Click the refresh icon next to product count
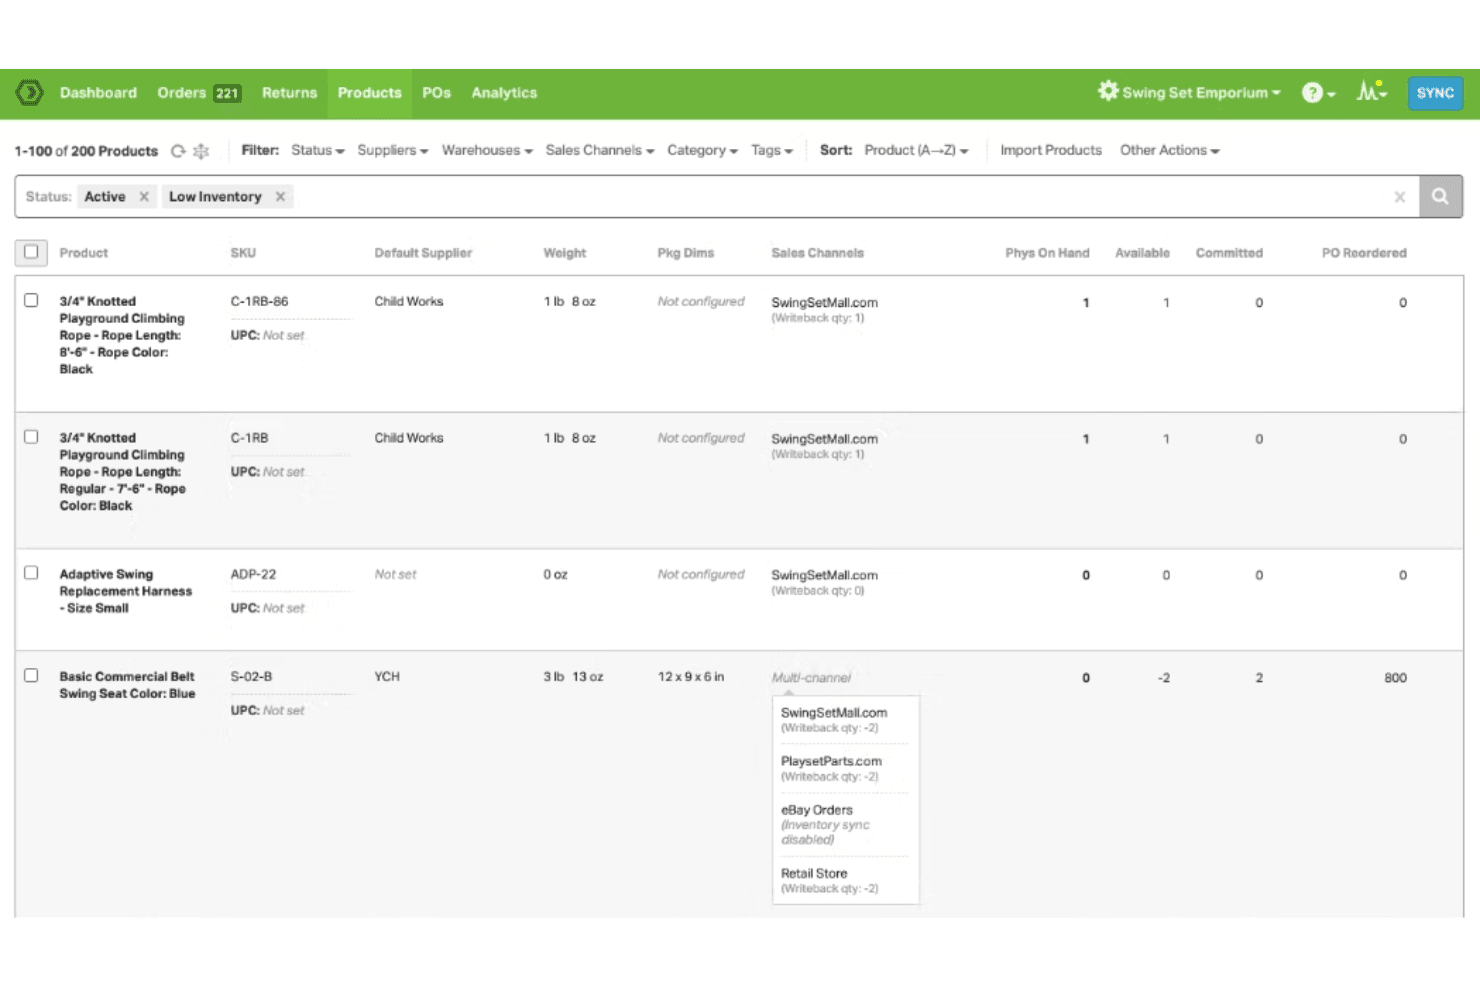 point(178,151)
